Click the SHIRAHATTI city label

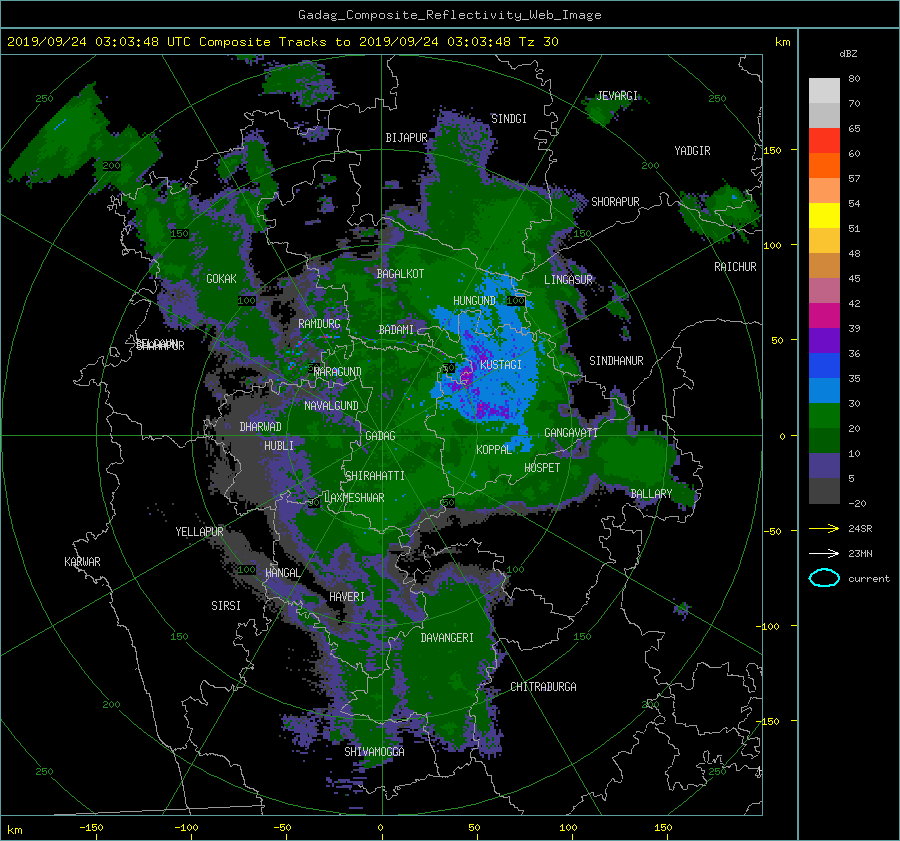coord(375,476)
